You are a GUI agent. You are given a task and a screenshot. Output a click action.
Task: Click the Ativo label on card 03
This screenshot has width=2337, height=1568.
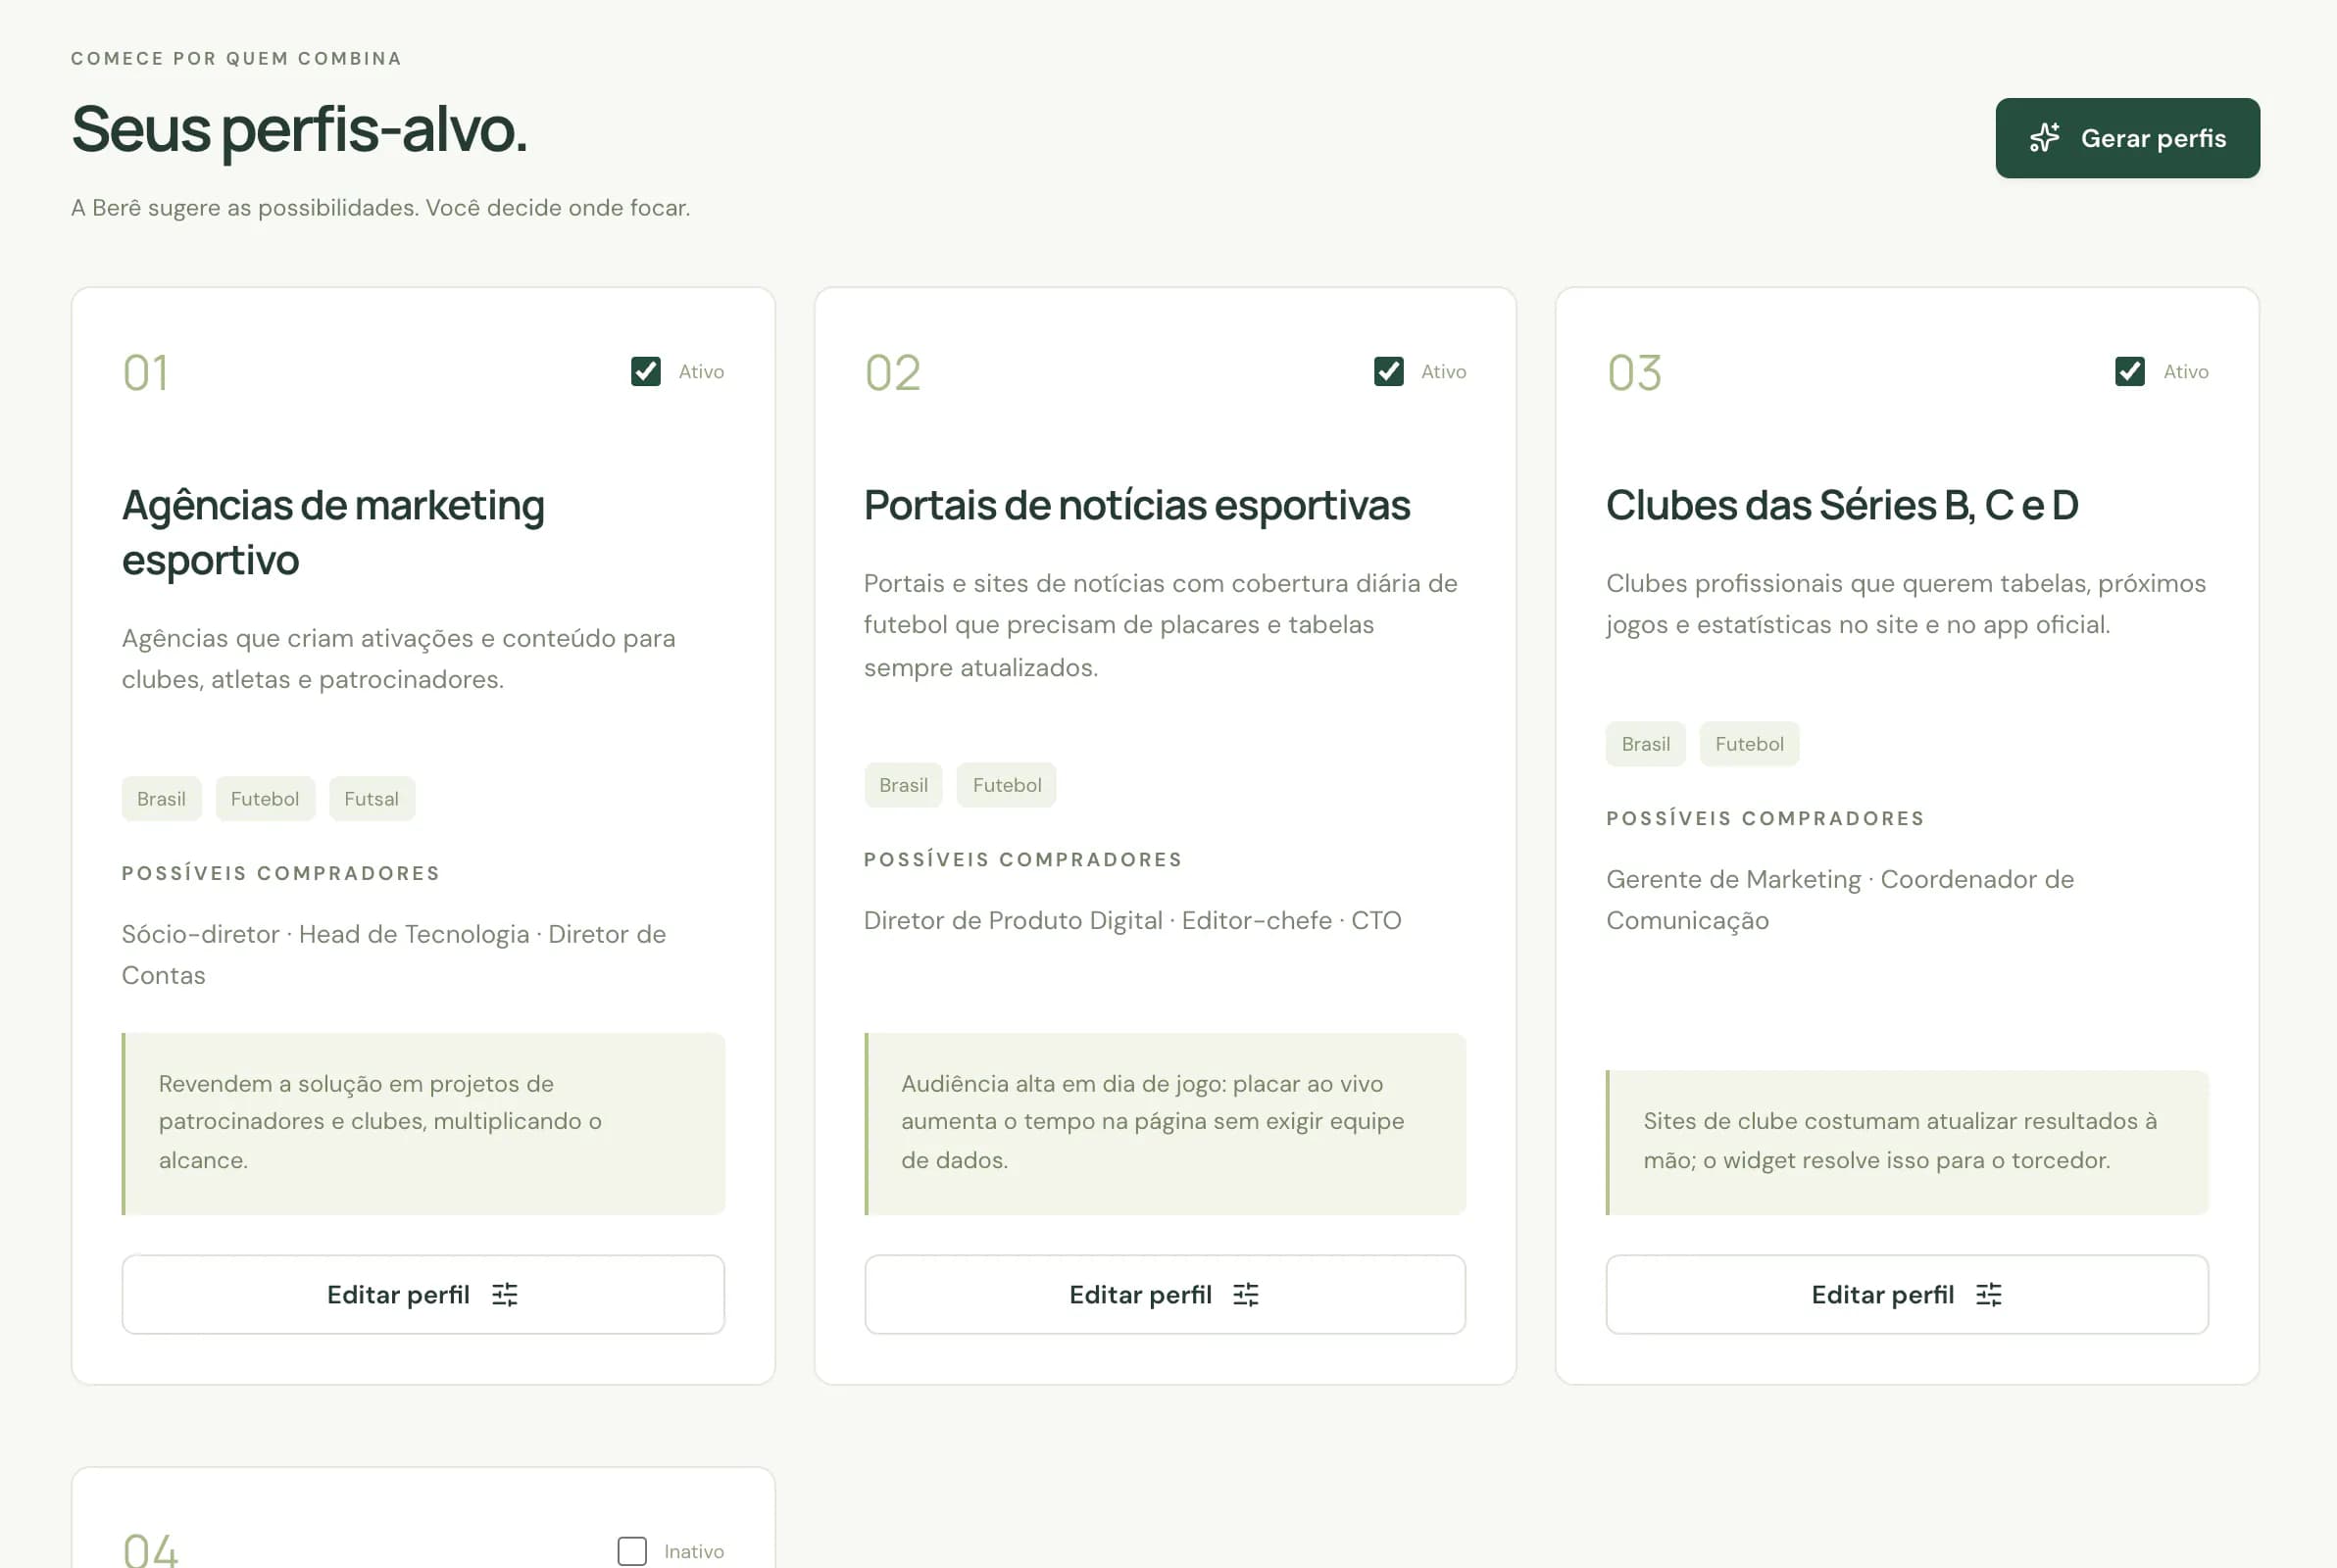2186,372
